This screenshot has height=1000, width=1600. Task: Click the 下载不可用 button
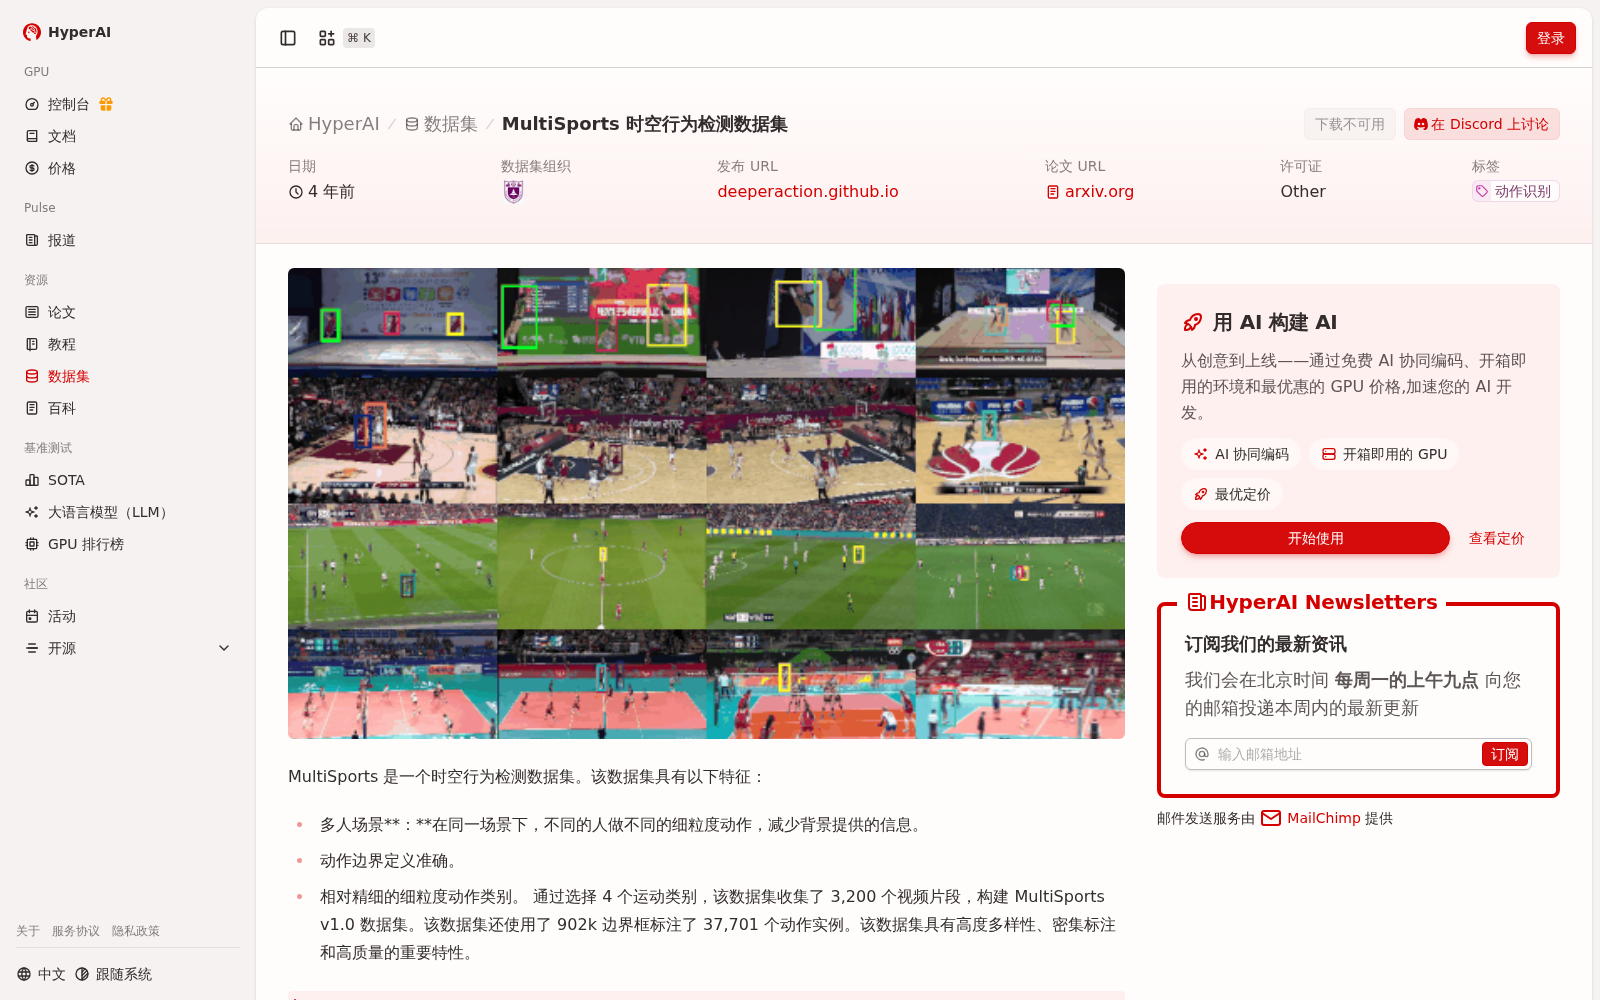tap(1349, 124)
